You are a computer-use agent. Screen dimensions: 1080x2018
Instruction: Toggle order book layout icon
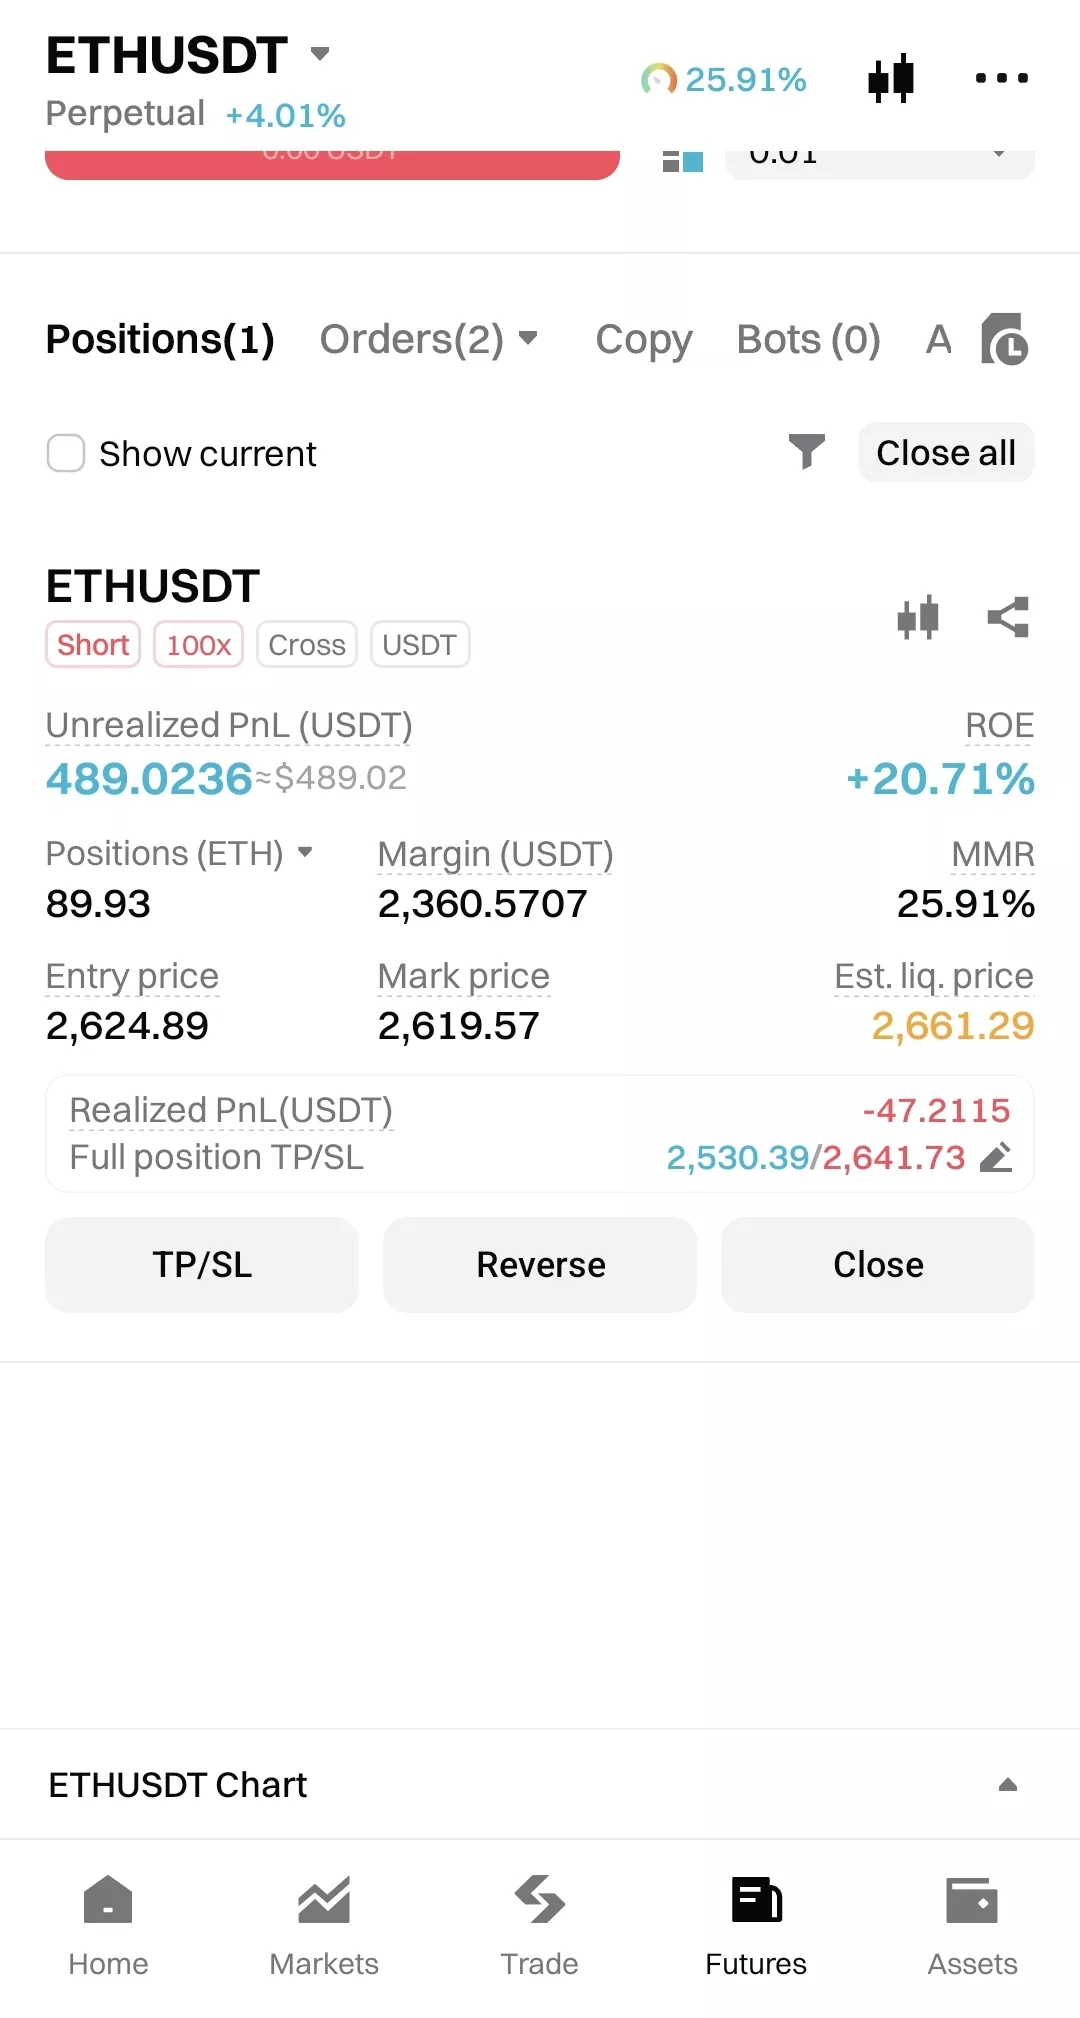(x=683, y=160)
